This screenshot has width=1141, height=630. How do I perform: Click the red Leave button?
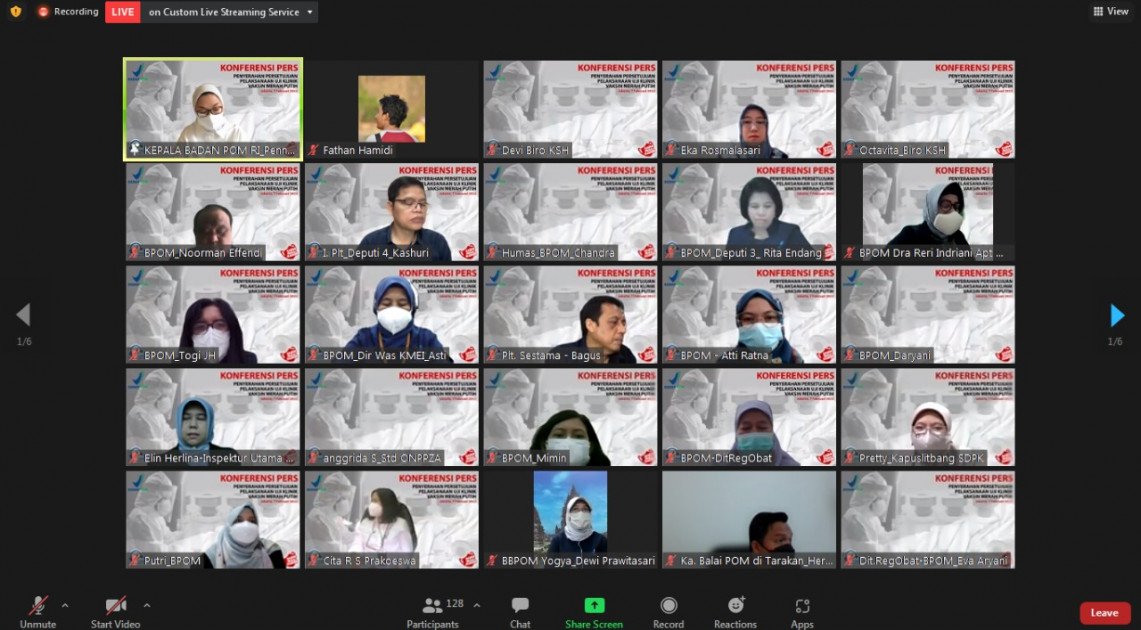[x=1104, y=613]
